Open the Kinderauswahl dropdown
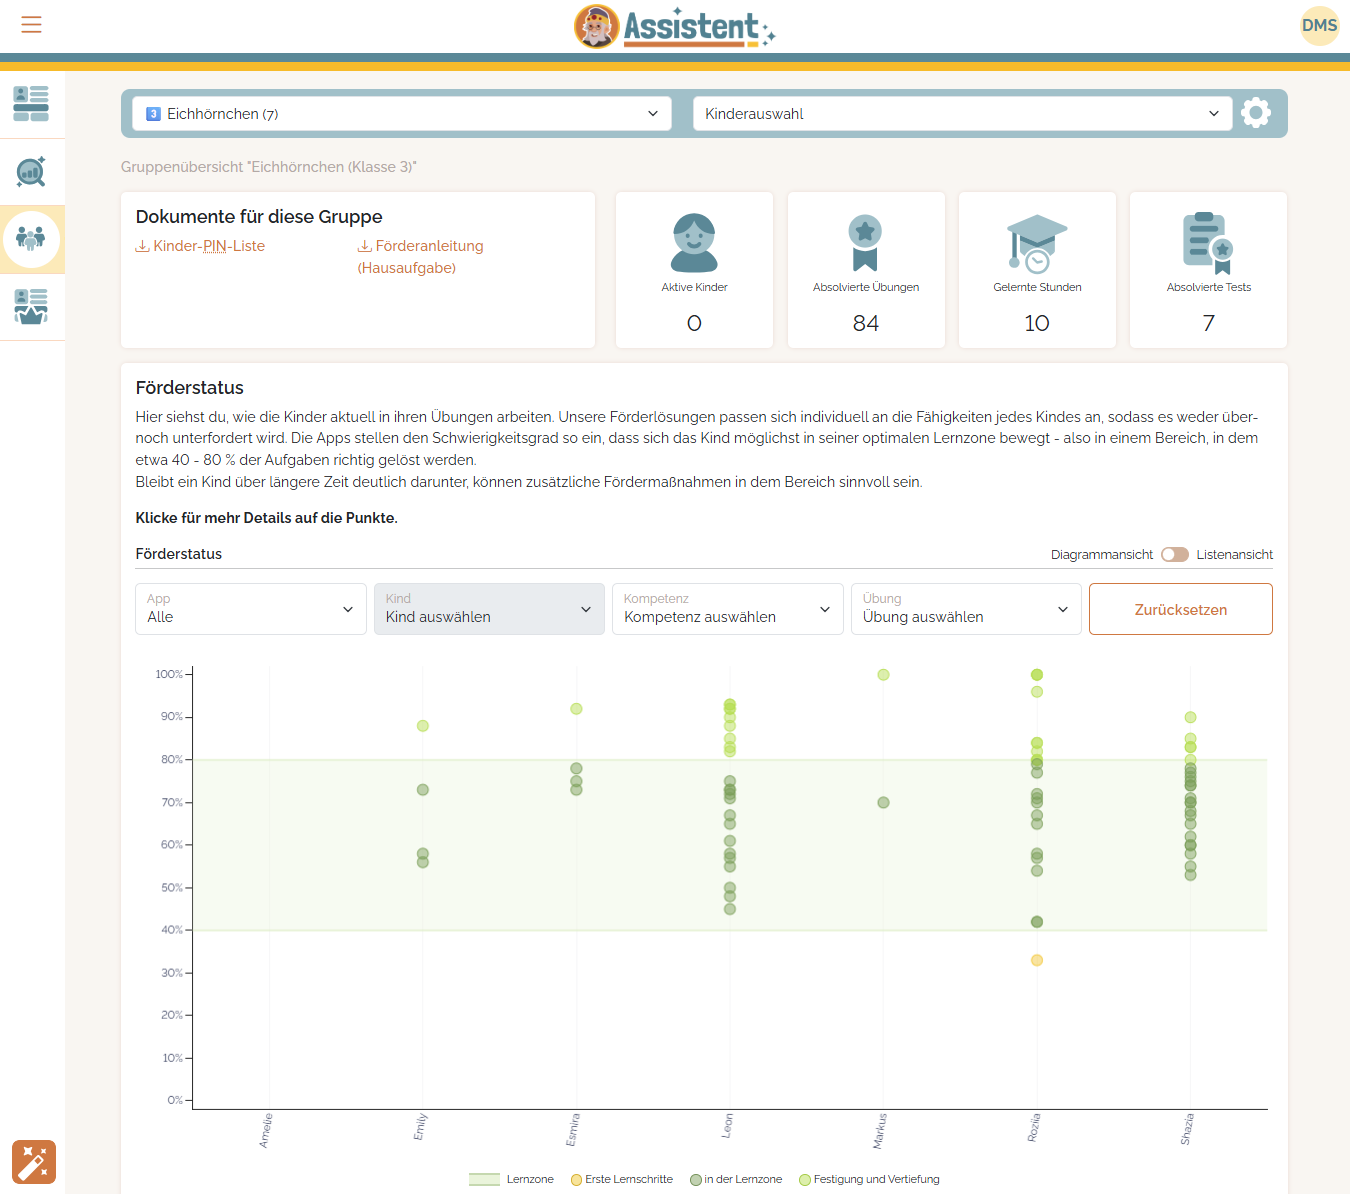Viewport: 1350px width, 1194px height. [x=960, y=114]
